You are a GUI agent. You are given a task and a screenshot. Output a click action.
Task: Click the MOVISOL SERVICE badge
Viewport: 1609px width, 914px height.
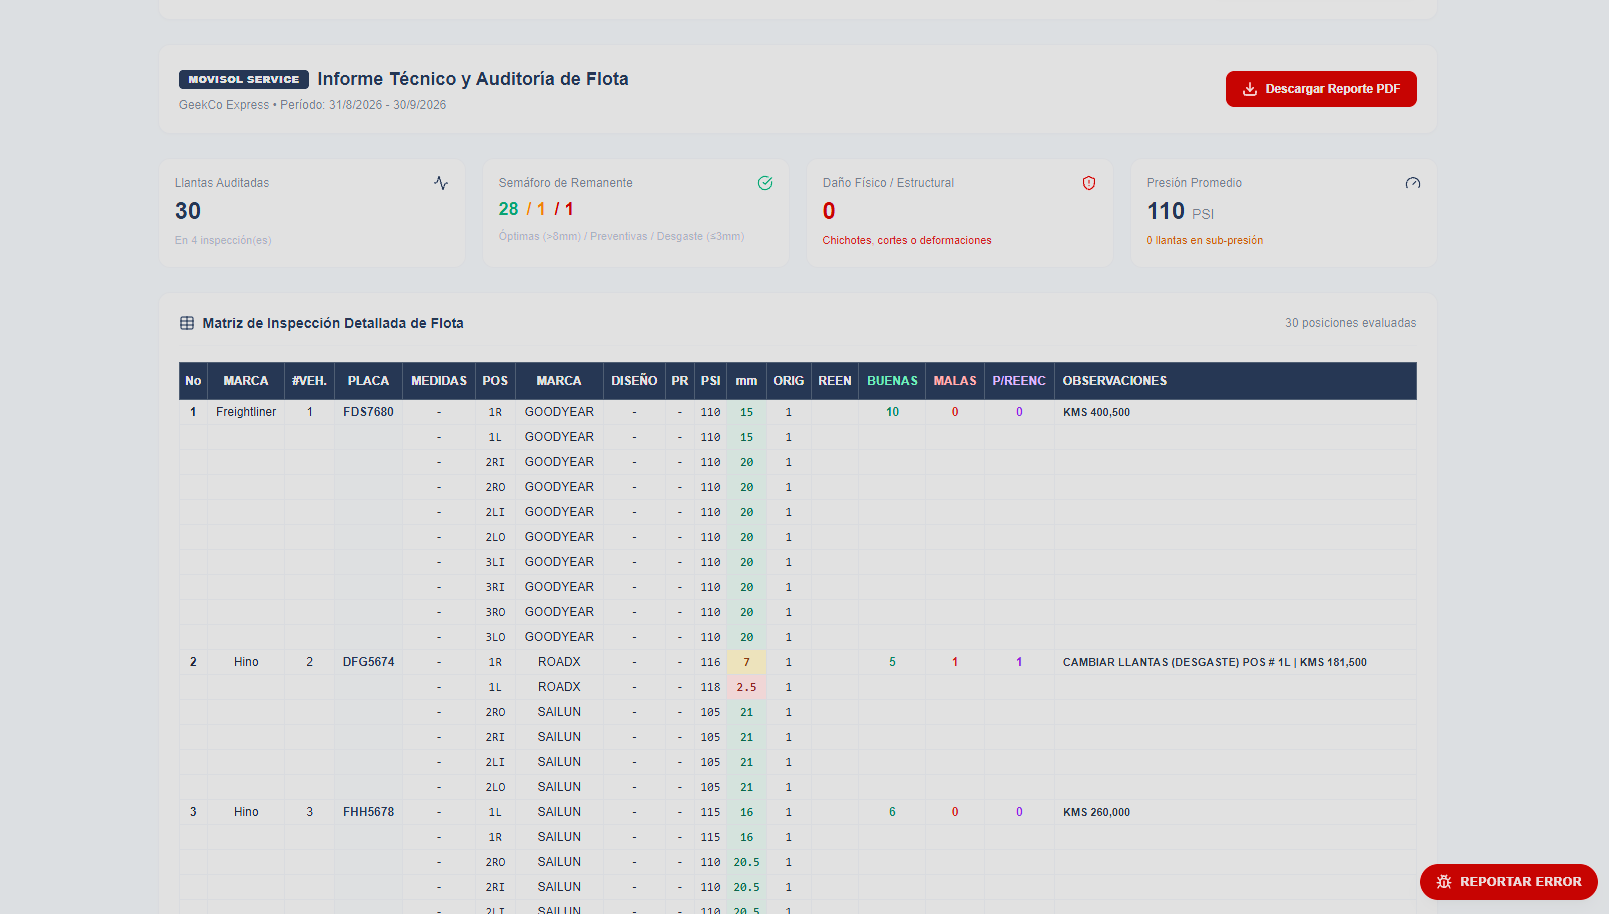[x=244, y=79]
